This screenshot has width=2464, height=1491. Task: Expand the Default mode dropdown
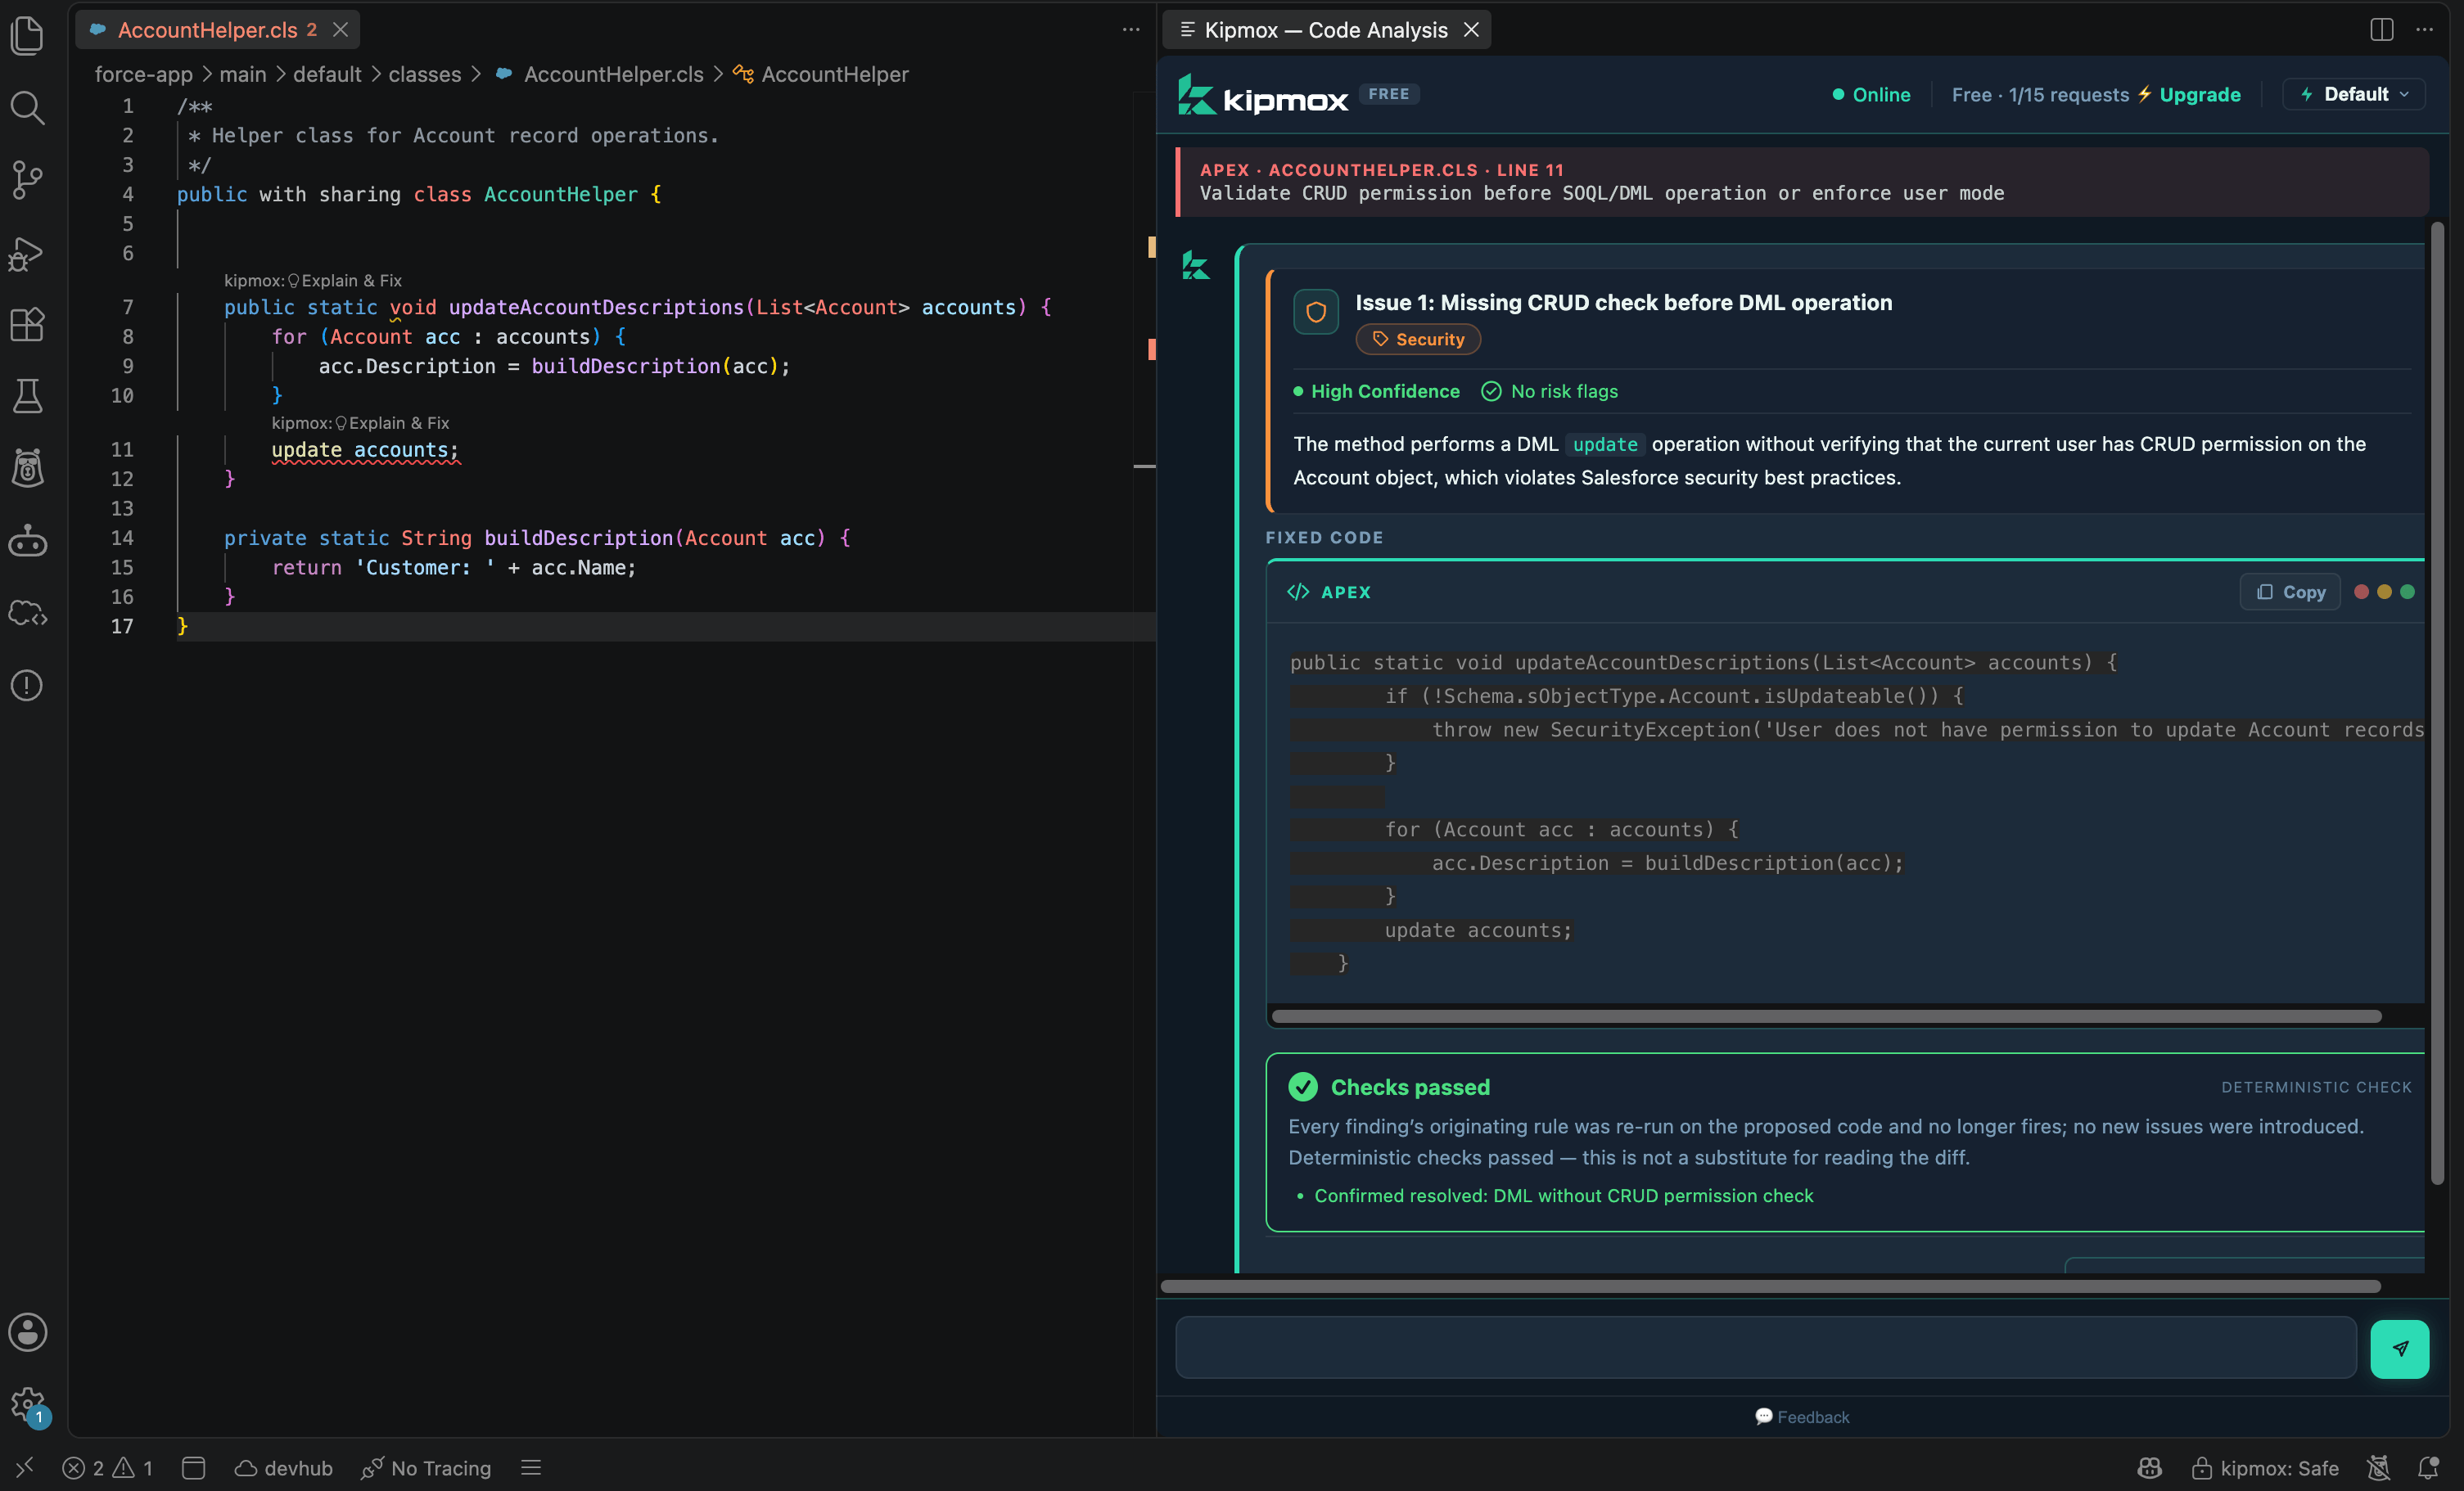2354,94
